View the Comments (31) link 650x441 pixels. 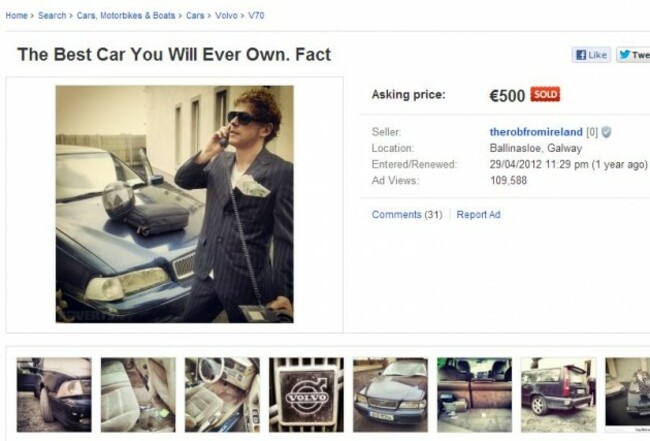click(x=407, y=214)
